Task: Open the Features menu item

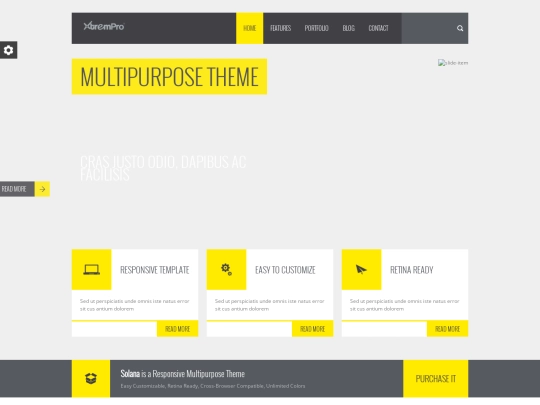Action: [x=281, y=28]
